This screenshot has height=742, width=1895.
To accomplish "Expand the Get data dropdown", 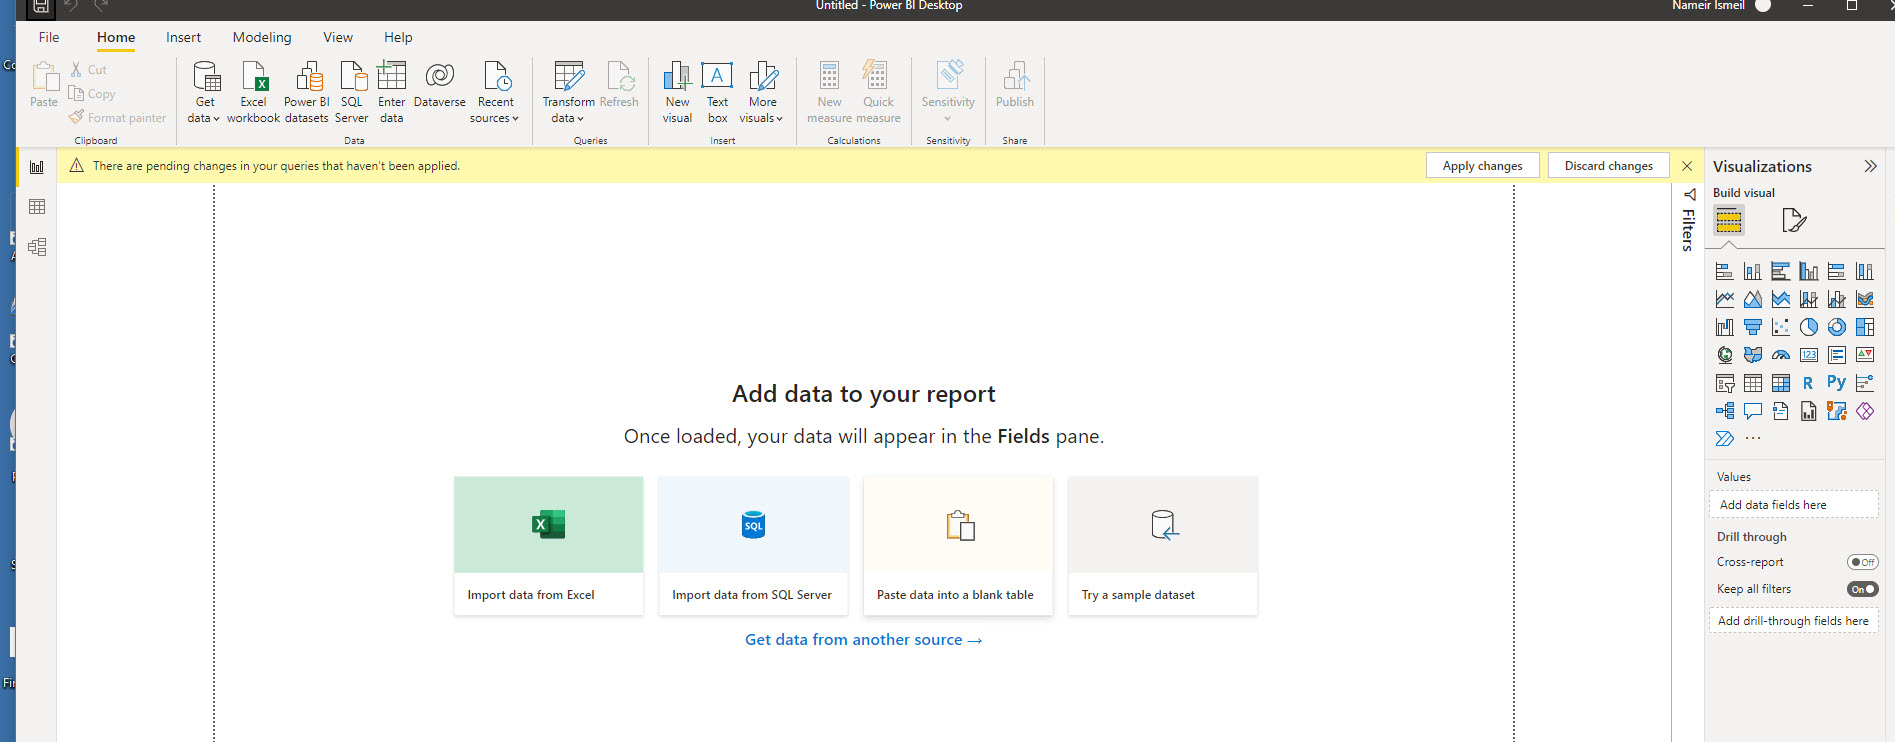I will click(x=204, y=91).
